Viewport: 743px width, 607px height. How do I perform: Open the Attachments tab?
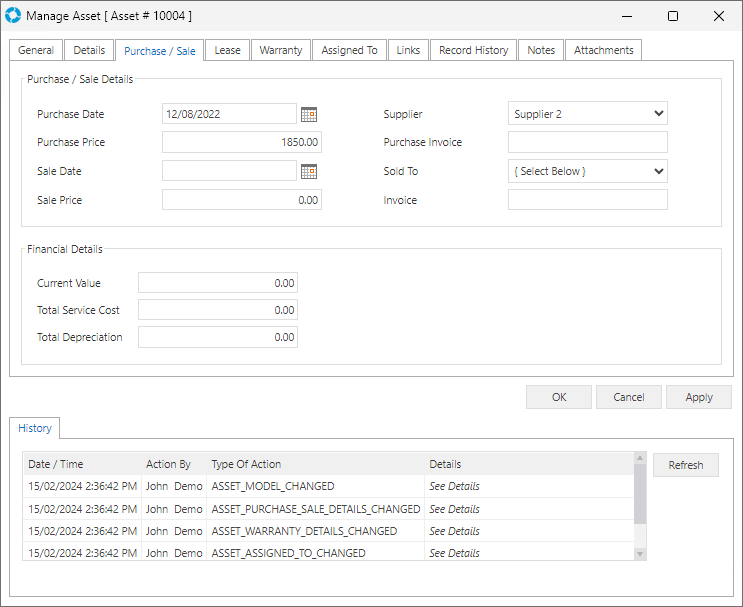603,50
